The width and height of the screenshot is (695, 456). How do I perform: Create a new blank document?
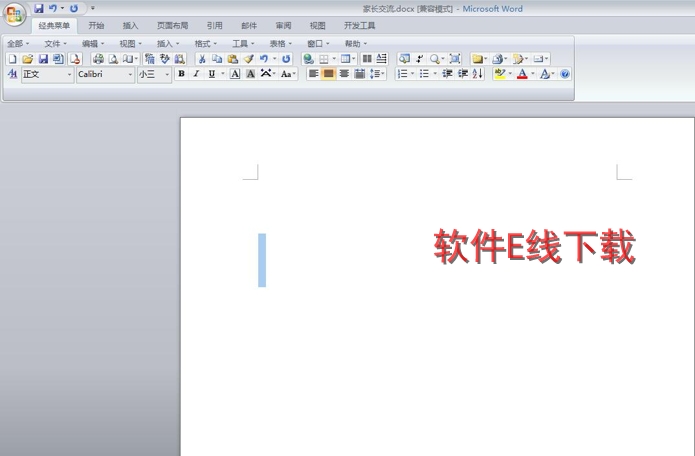[x=12, y=59]
